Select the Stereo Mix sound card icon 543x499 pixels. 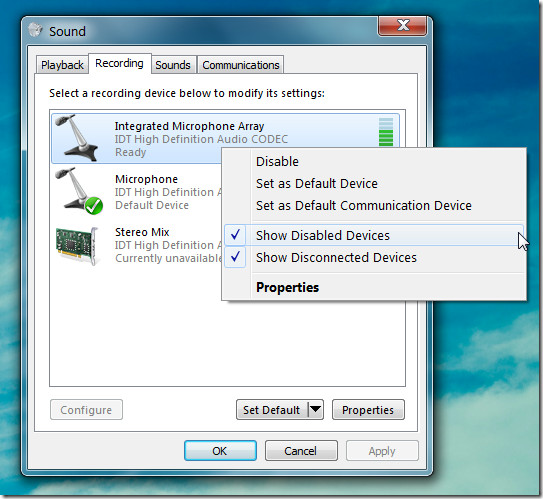click(78, 245)
